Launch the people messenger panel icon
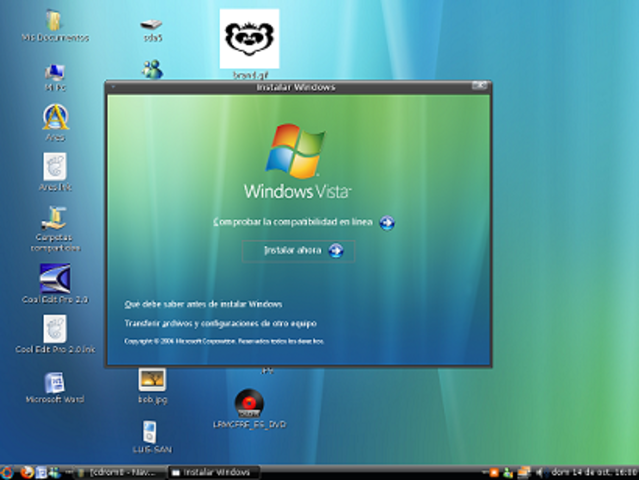 click(54, 473)
